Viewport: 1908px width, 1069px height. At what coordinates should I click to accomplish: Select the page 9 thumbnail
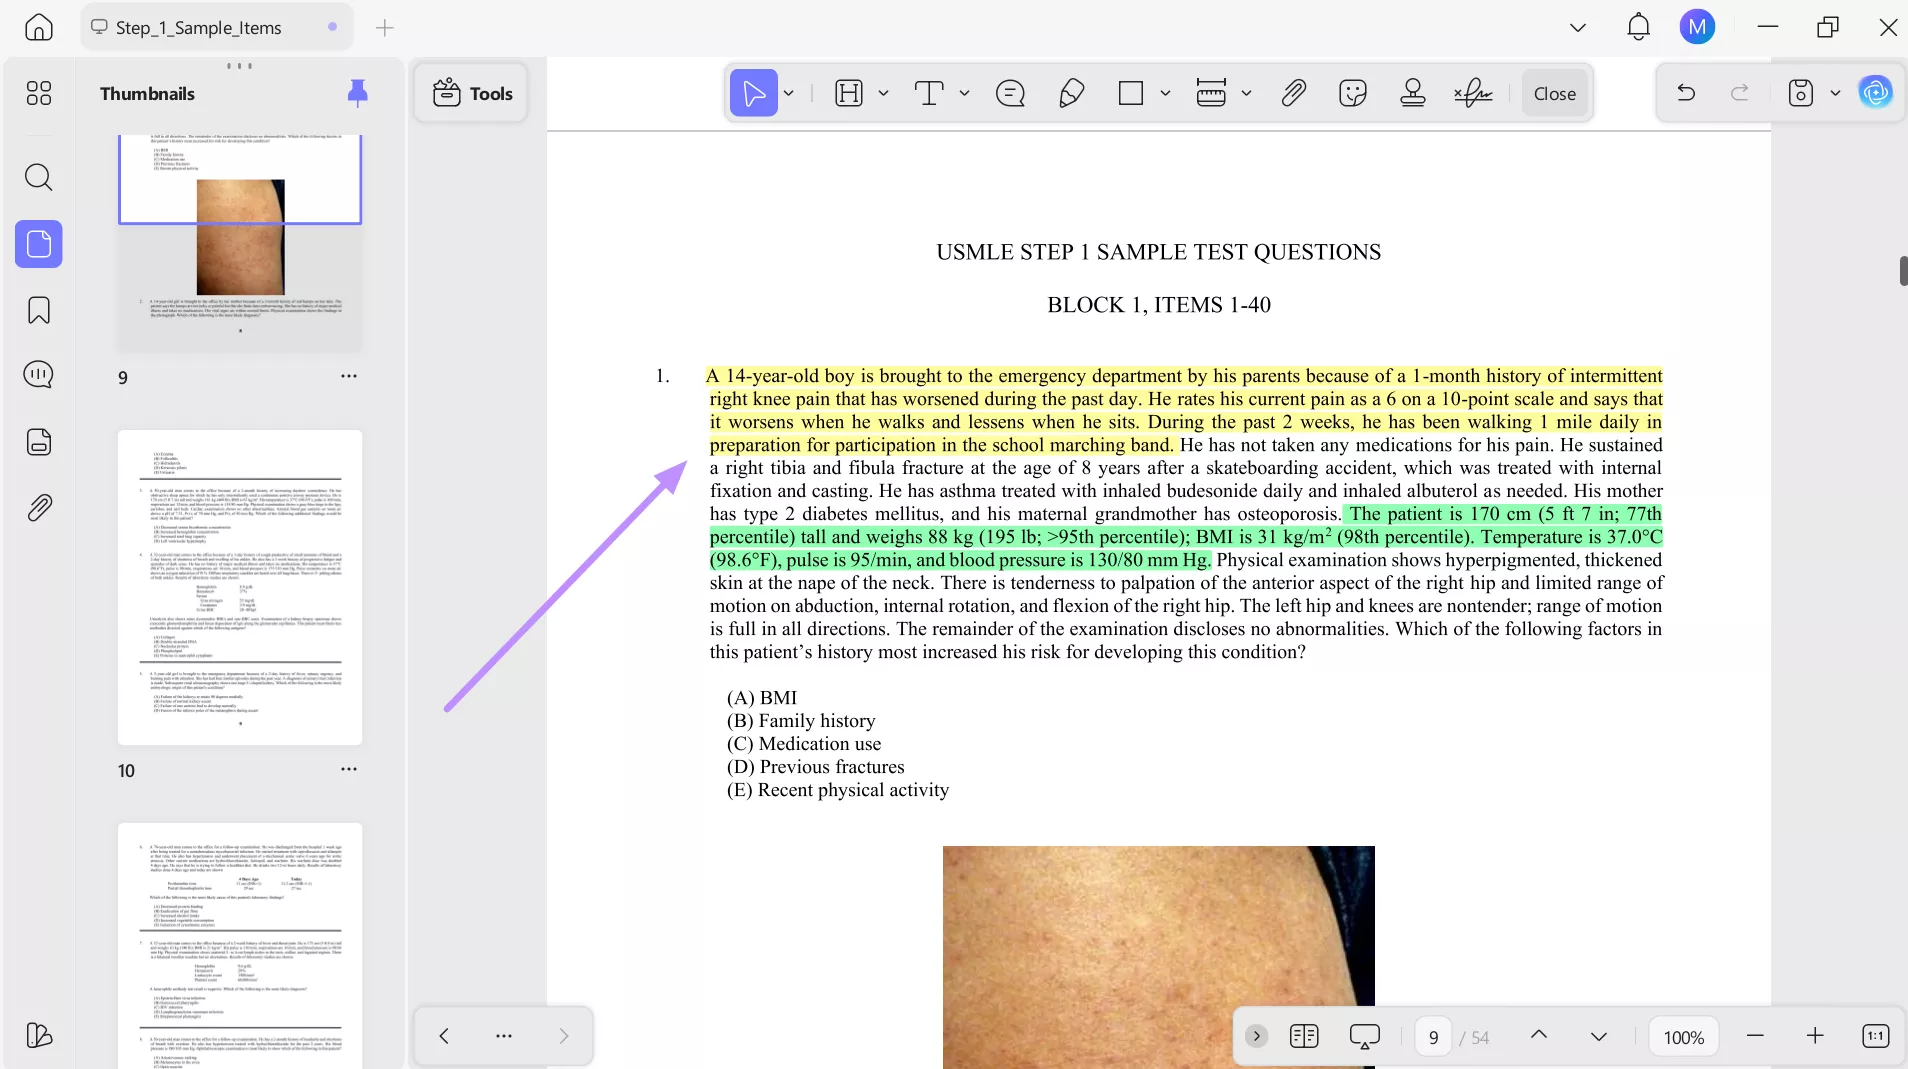240,243
